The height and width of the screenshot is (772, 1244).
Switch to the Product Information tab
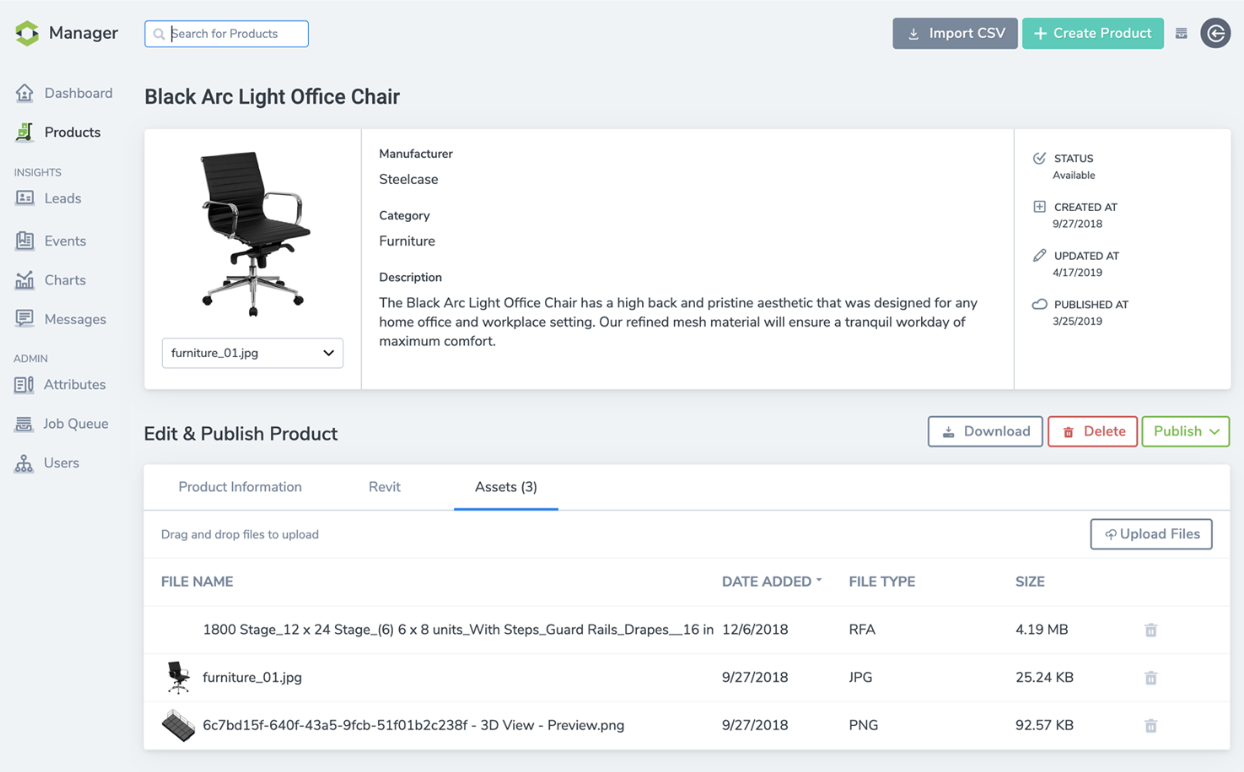[x=240, y=487]
